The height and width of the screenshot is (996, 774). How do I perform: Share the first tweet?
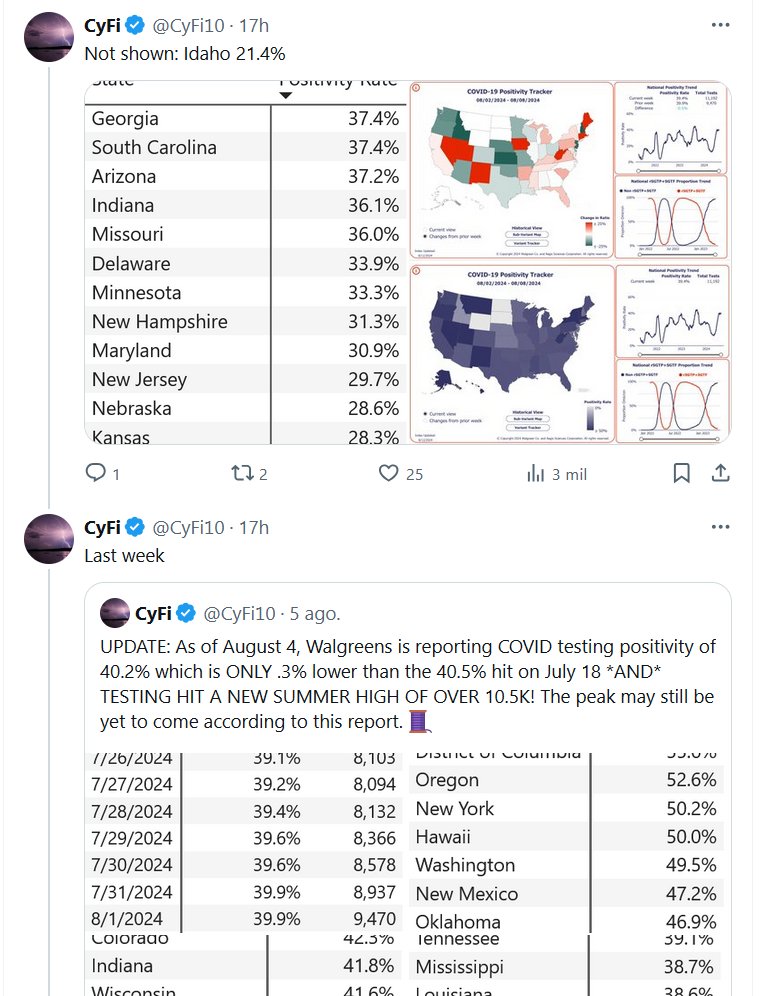720,473
